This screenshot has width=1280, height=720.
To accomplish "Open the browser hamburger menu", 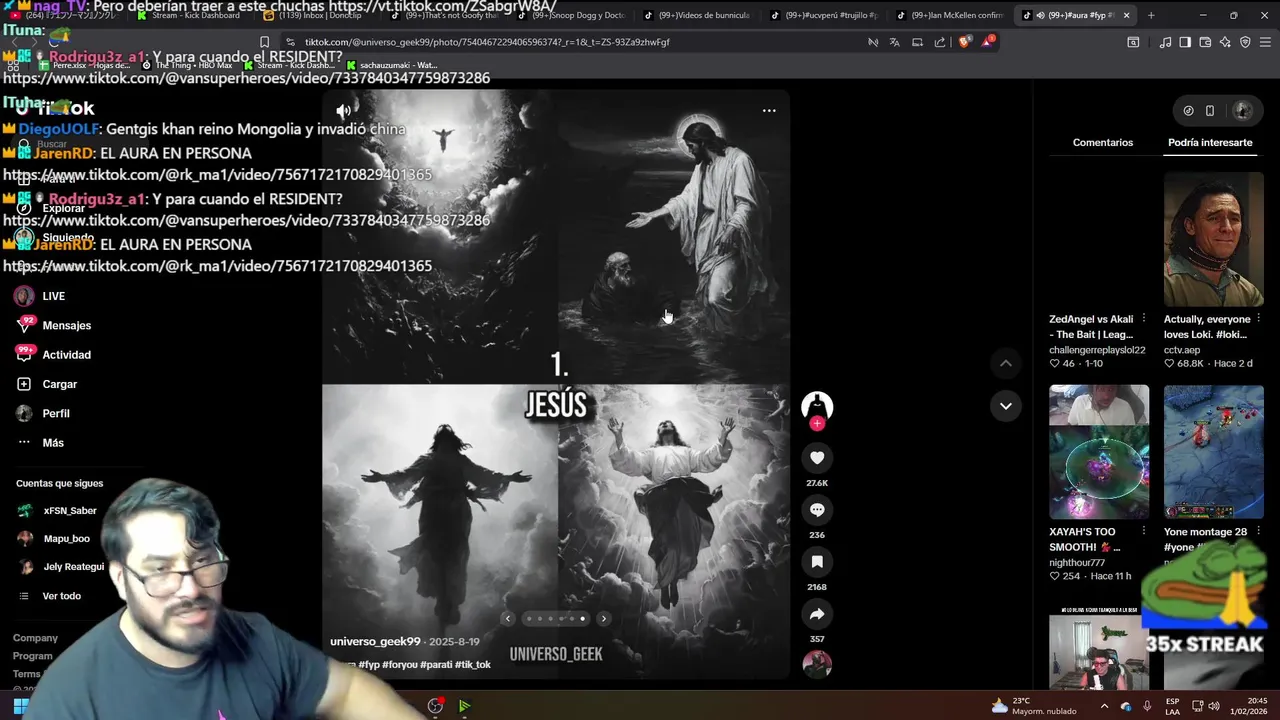I will click(1266, 42).
